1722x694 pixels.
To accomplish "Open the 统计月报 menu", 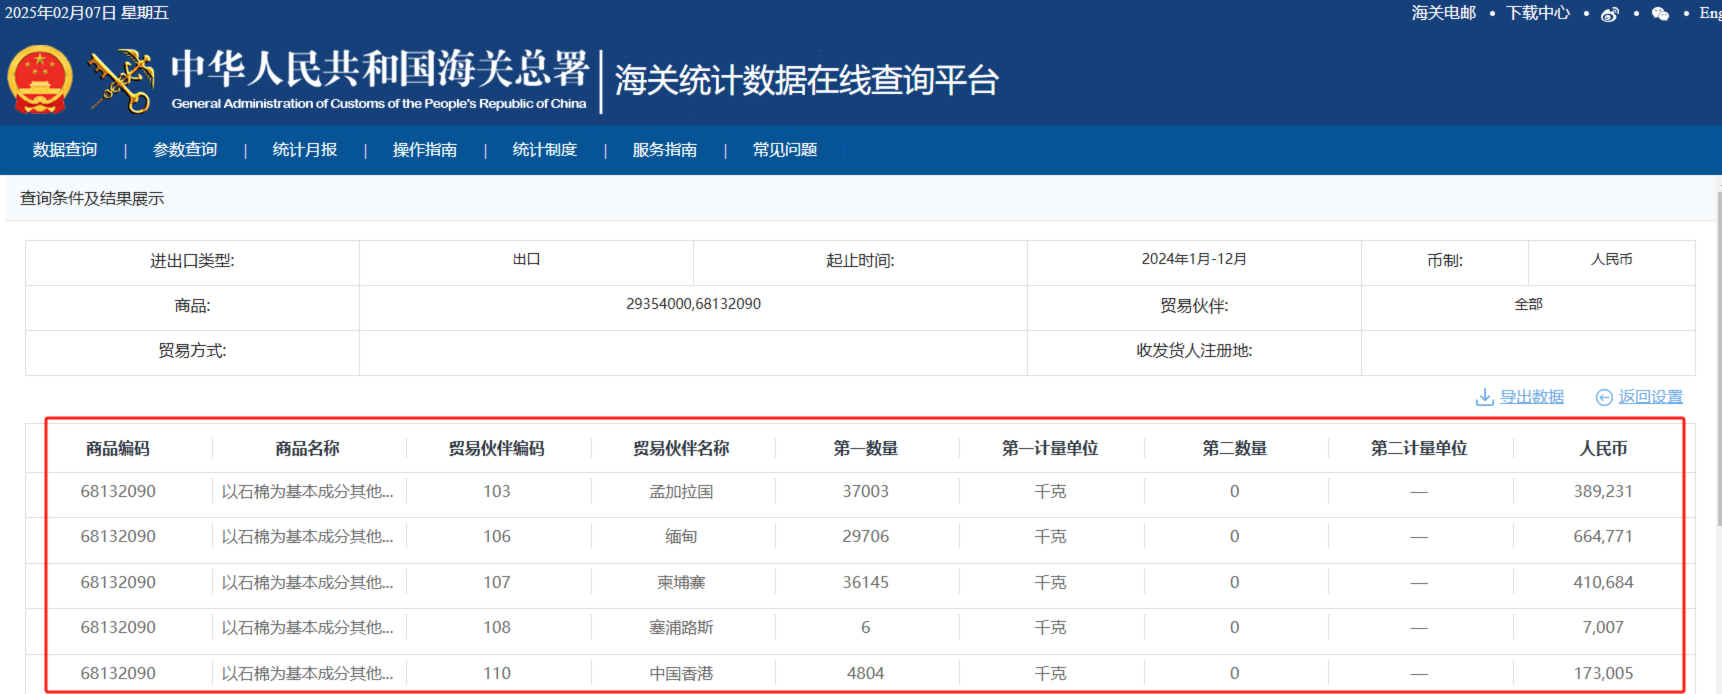I will (305, 150).
